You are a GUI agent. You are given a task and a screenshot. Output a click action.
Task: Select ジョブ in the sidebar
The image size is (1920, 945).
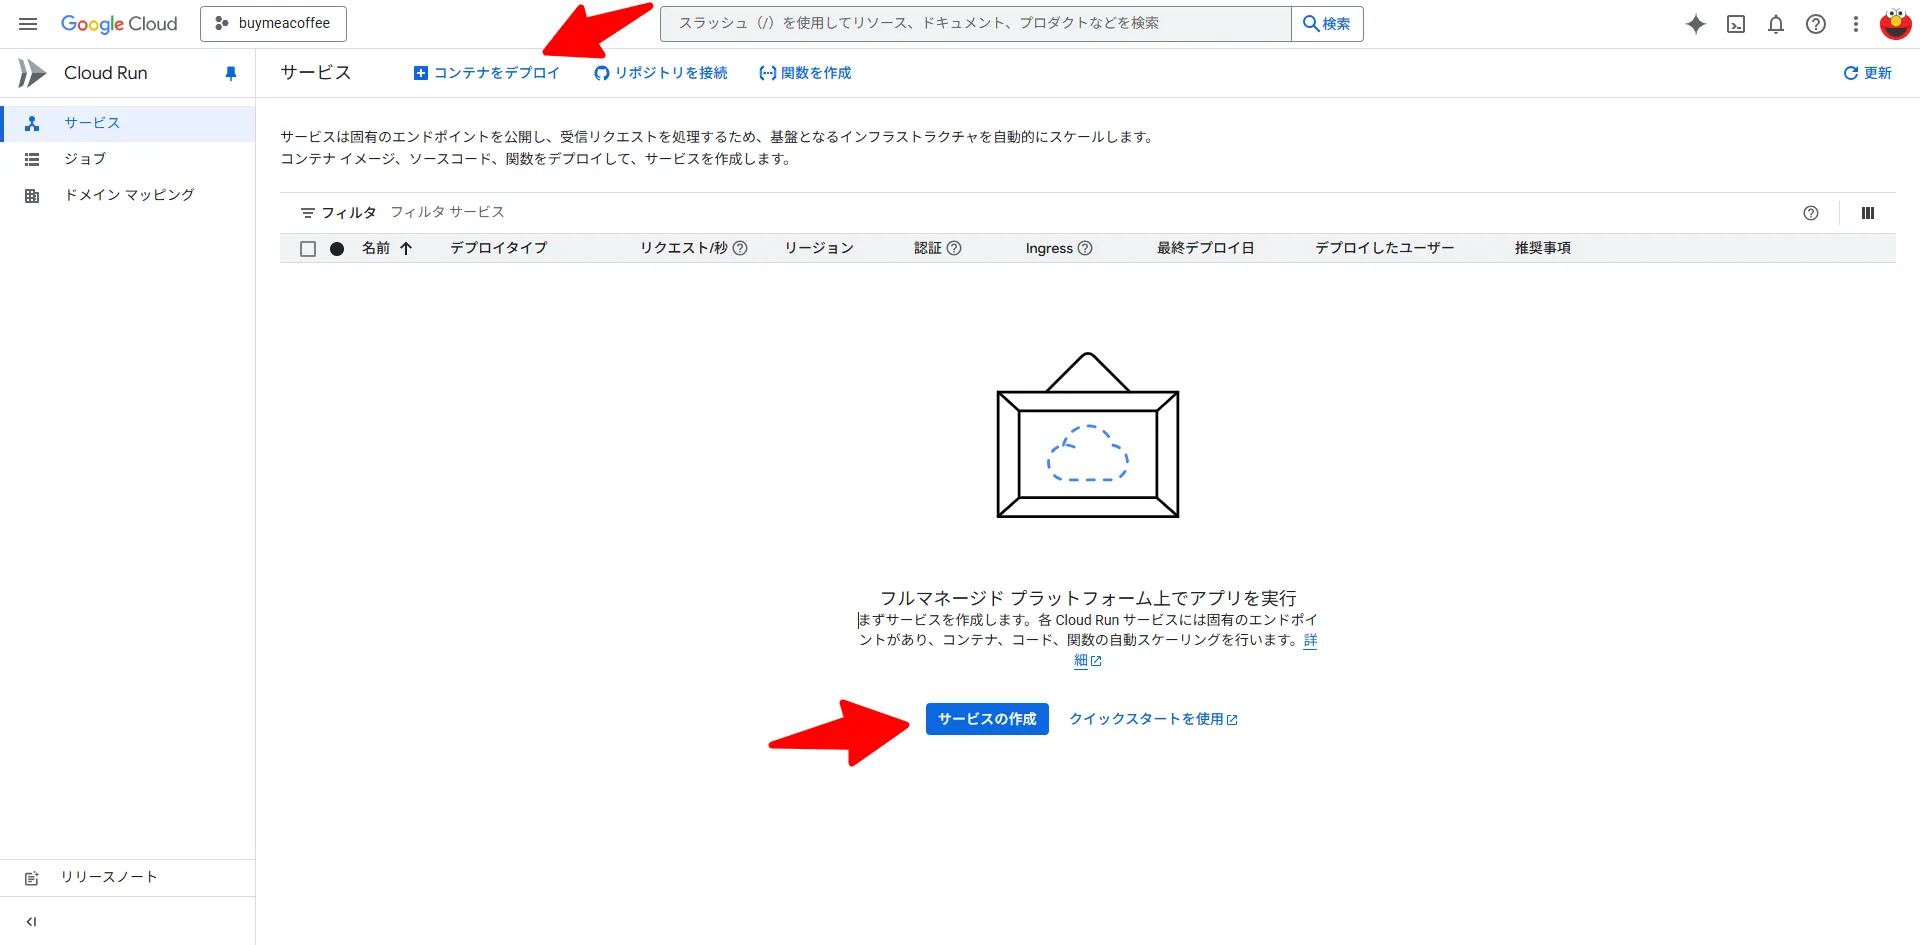pos(86,158)
